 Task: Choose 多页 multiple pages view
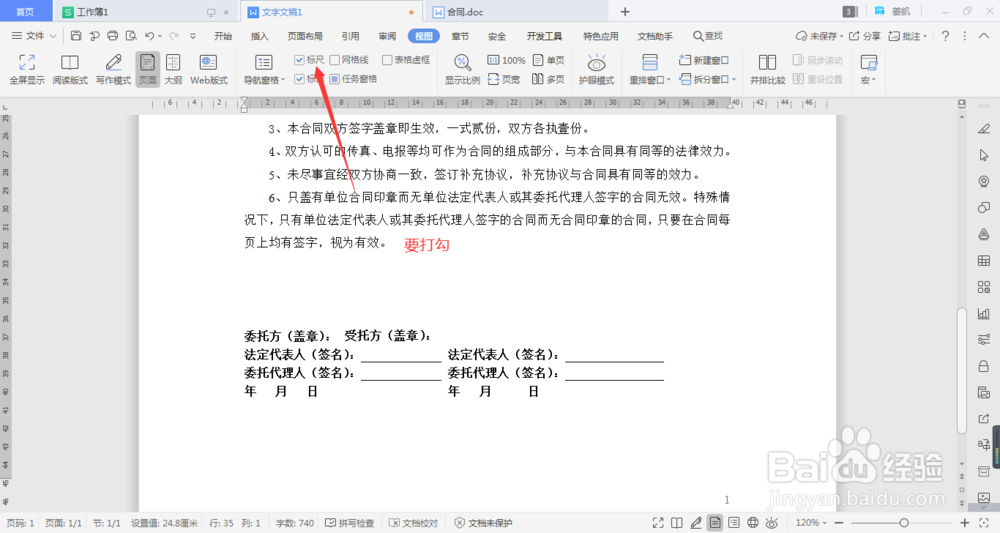click(548, 79)
